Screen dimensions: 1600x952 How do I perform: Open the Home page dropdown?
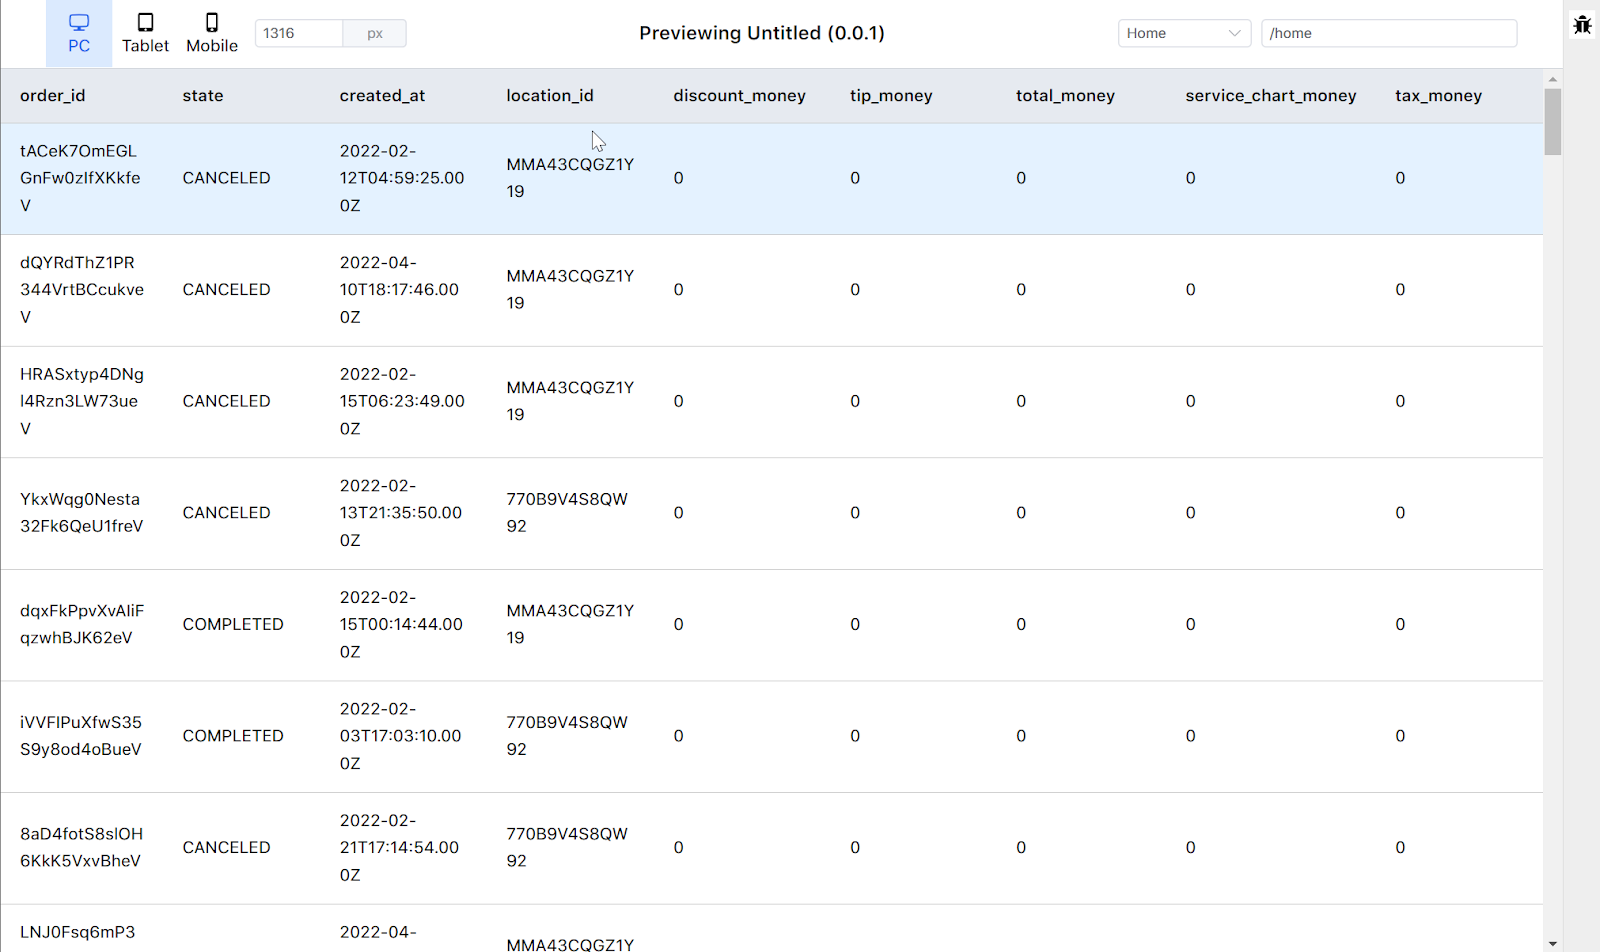click(x=1184, y=33)
